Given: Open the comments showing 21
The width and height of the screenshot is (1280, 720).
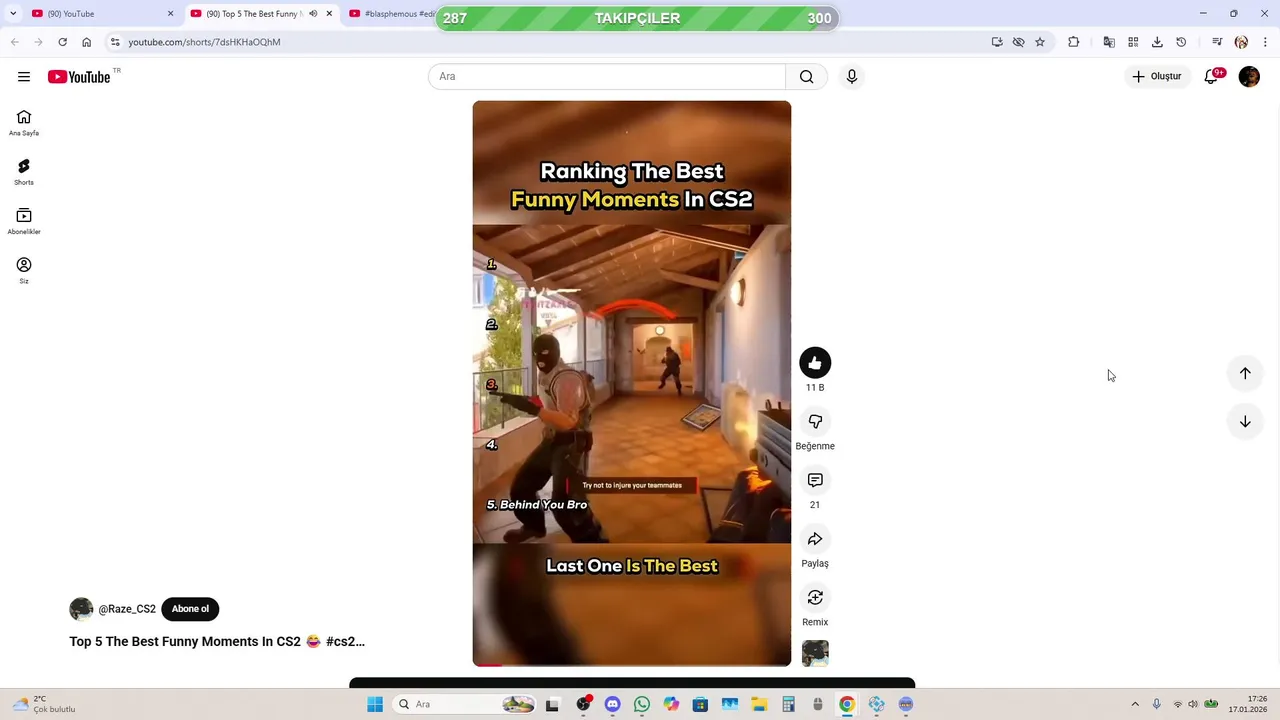Looking at the screenshot, I should (x=815, y=480).
